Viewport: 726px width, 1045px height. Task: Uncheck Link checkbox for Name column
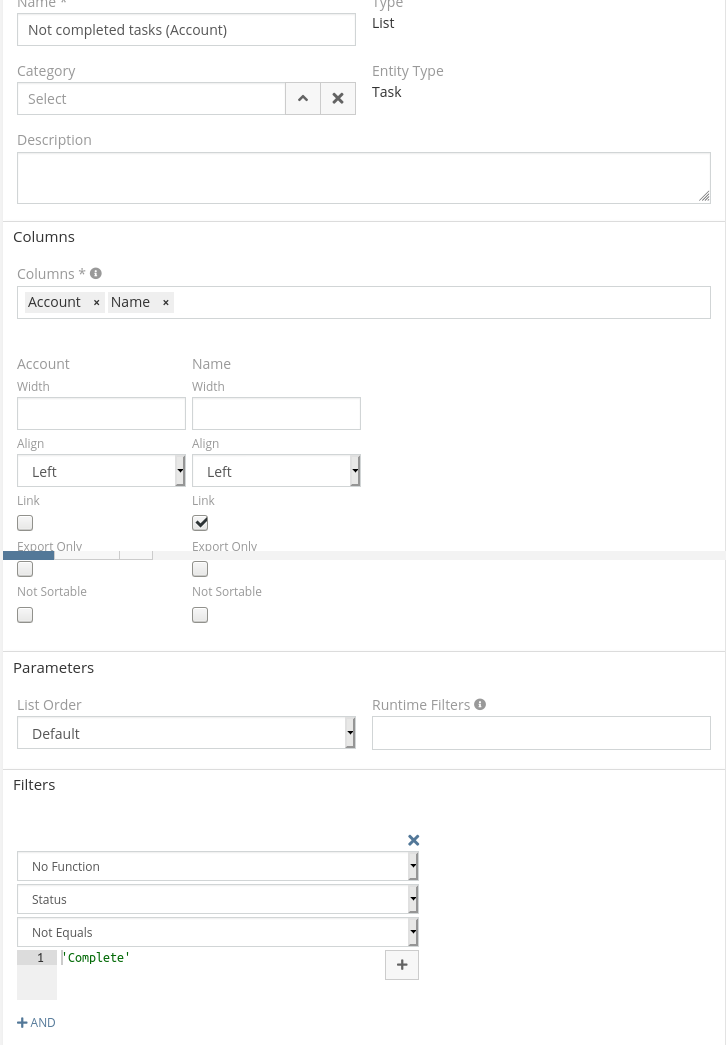point(200,523)
